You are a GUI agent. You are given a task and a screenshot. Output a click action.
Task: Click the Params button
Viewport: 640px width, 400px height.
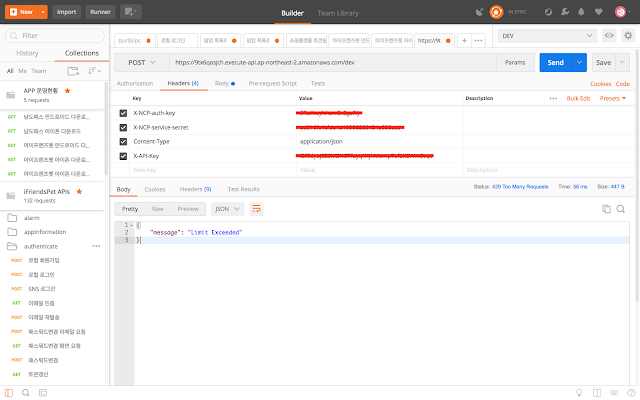[515, 62]
